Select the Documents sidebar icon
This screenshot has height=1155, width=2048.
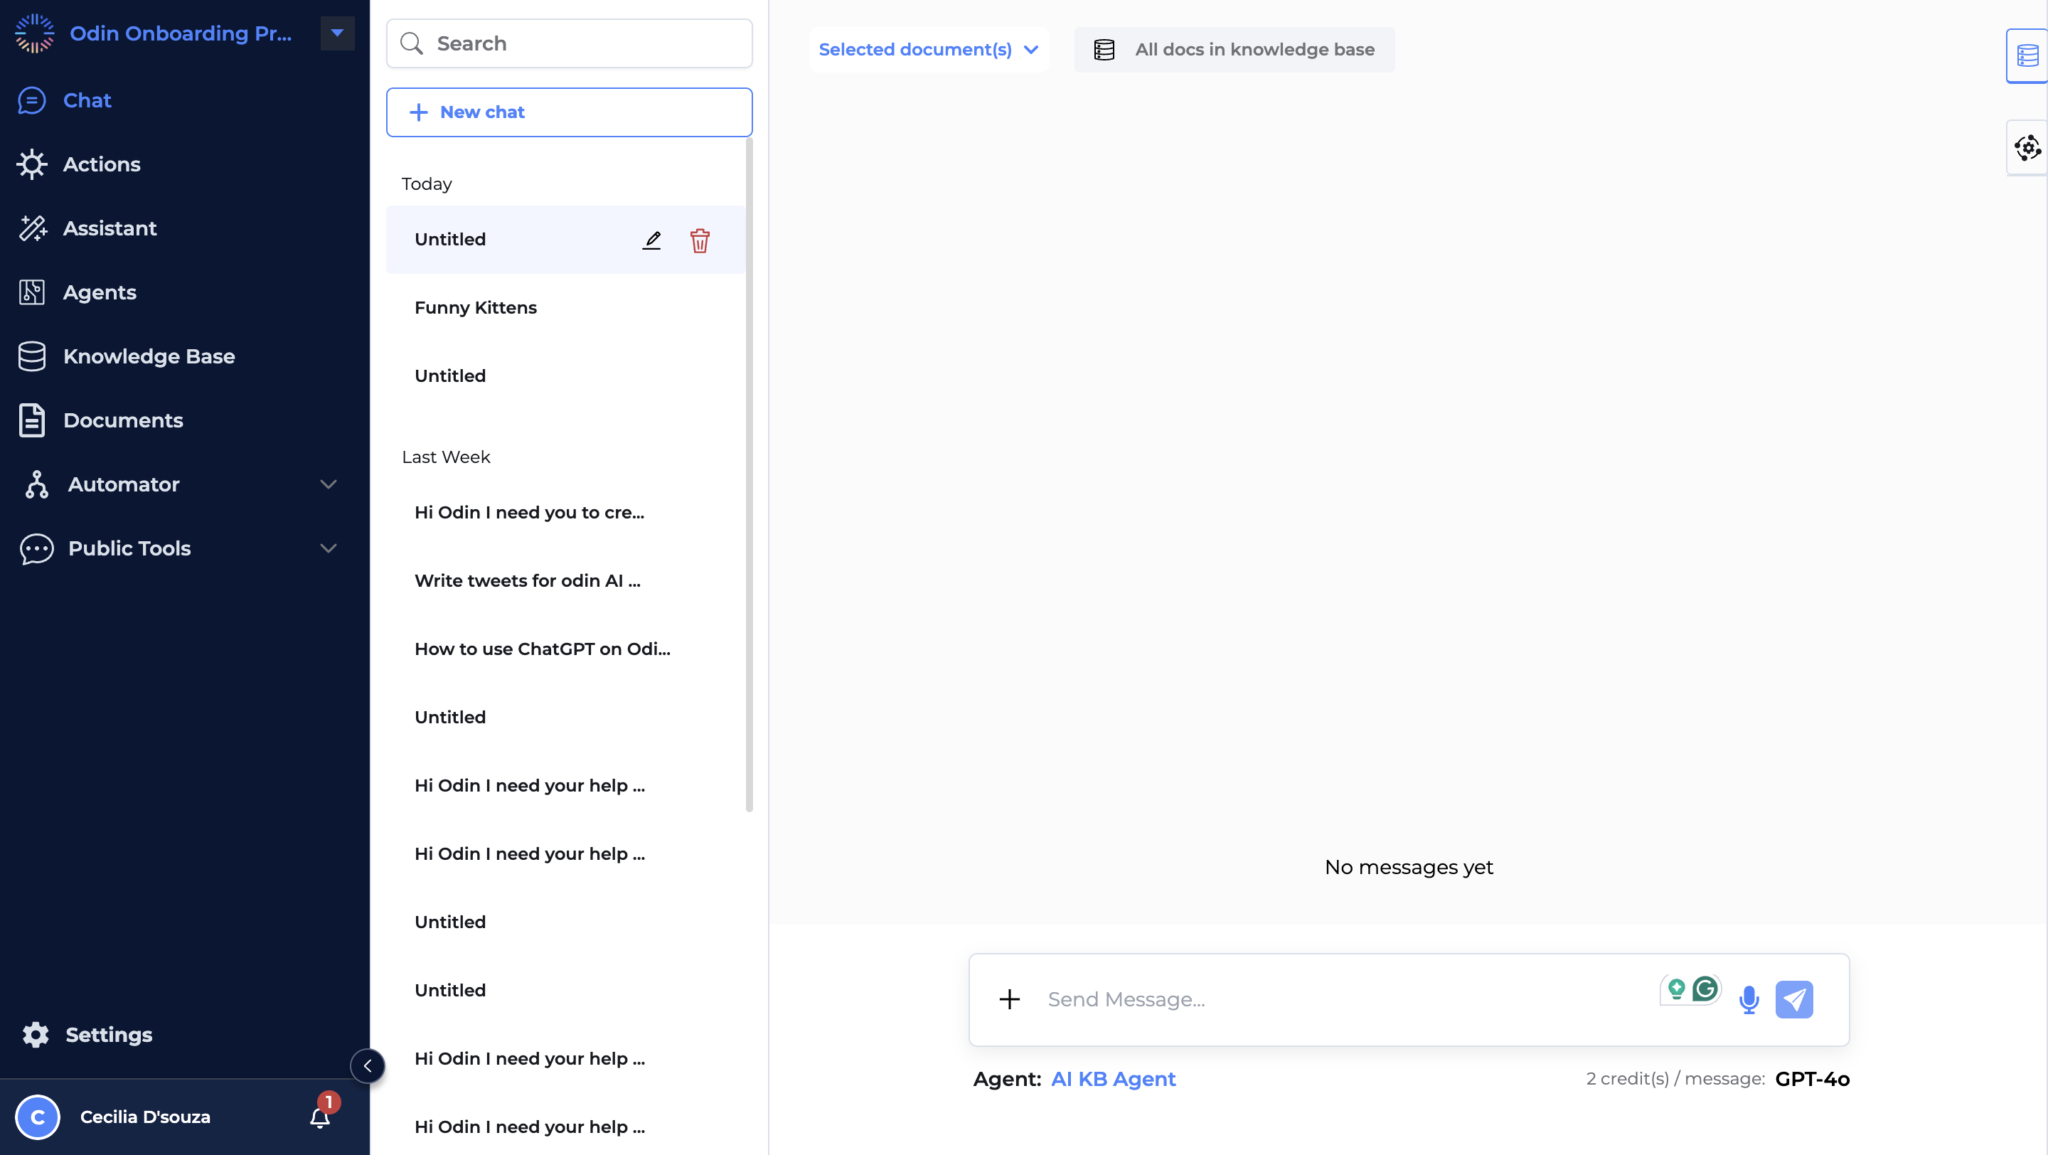33,420
